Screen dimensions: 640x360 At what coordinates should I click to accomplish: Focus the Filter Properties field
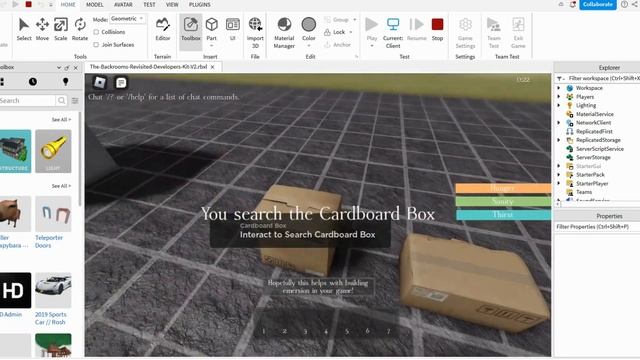[596, 227]
